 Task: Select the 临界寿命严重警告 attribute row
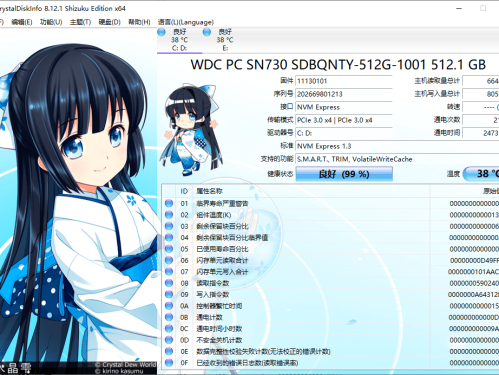pos(330,203)
